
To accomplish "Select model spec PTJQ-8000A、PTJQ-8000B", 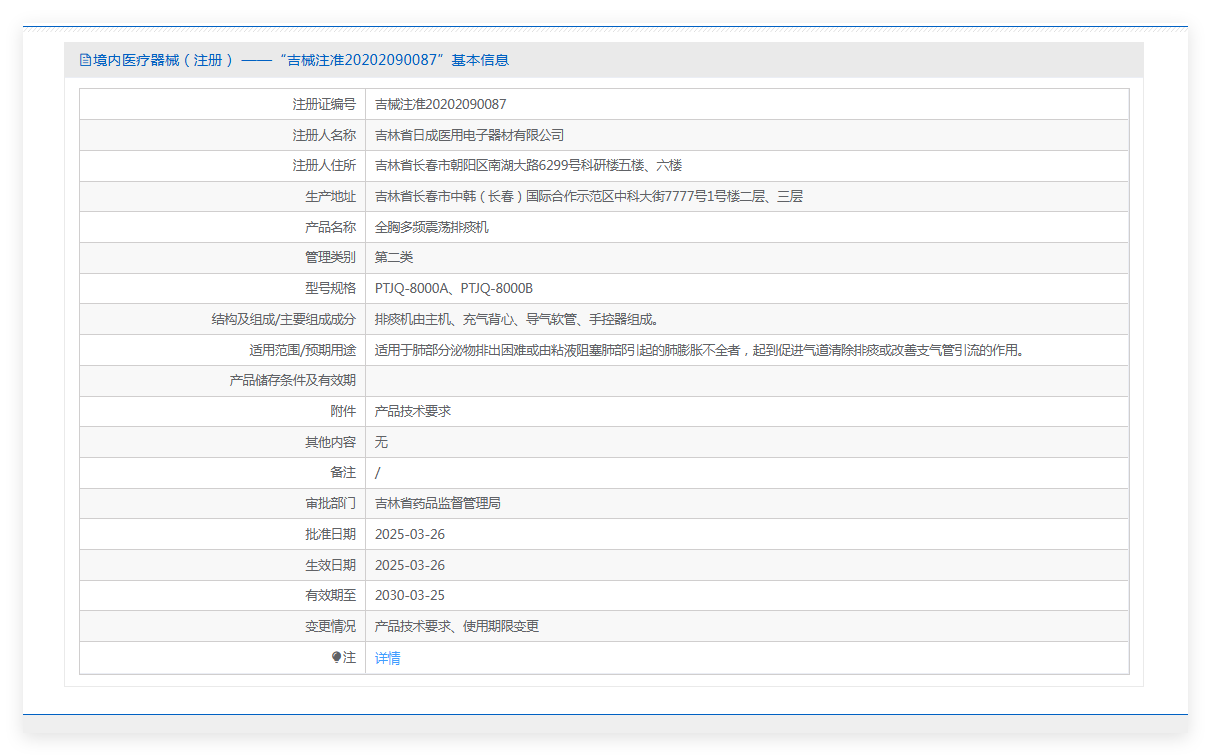I will pyautogui.click(x=454, y=288).
